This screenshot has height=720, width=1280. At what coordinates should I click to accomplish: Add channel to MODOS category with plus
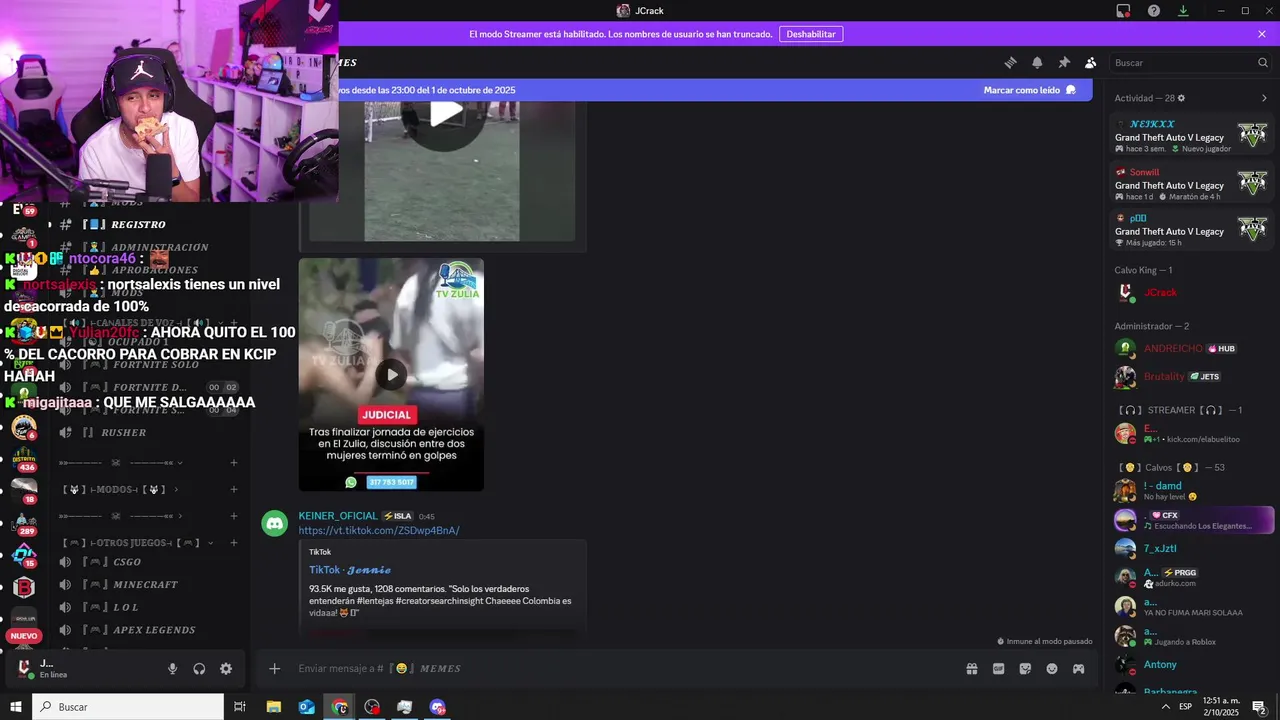click(233, 489)
